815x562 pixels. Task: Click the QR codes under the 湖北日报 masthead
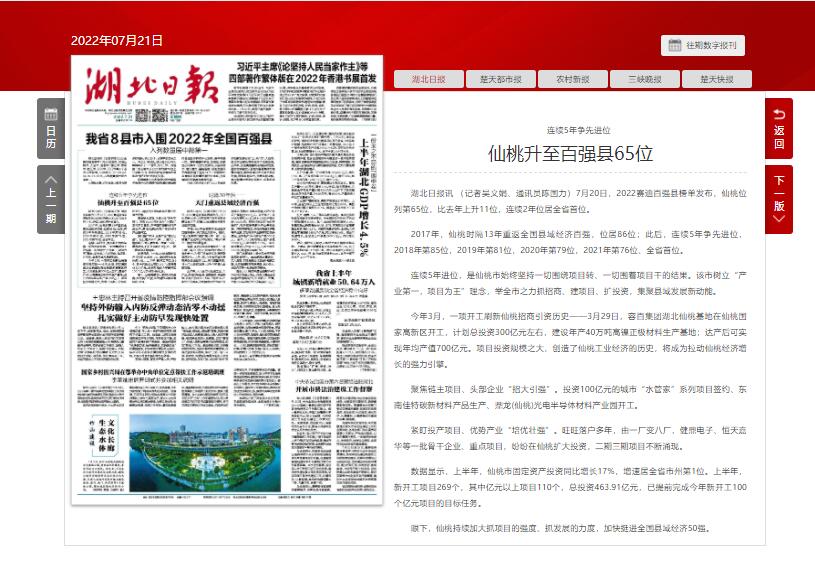152,114
